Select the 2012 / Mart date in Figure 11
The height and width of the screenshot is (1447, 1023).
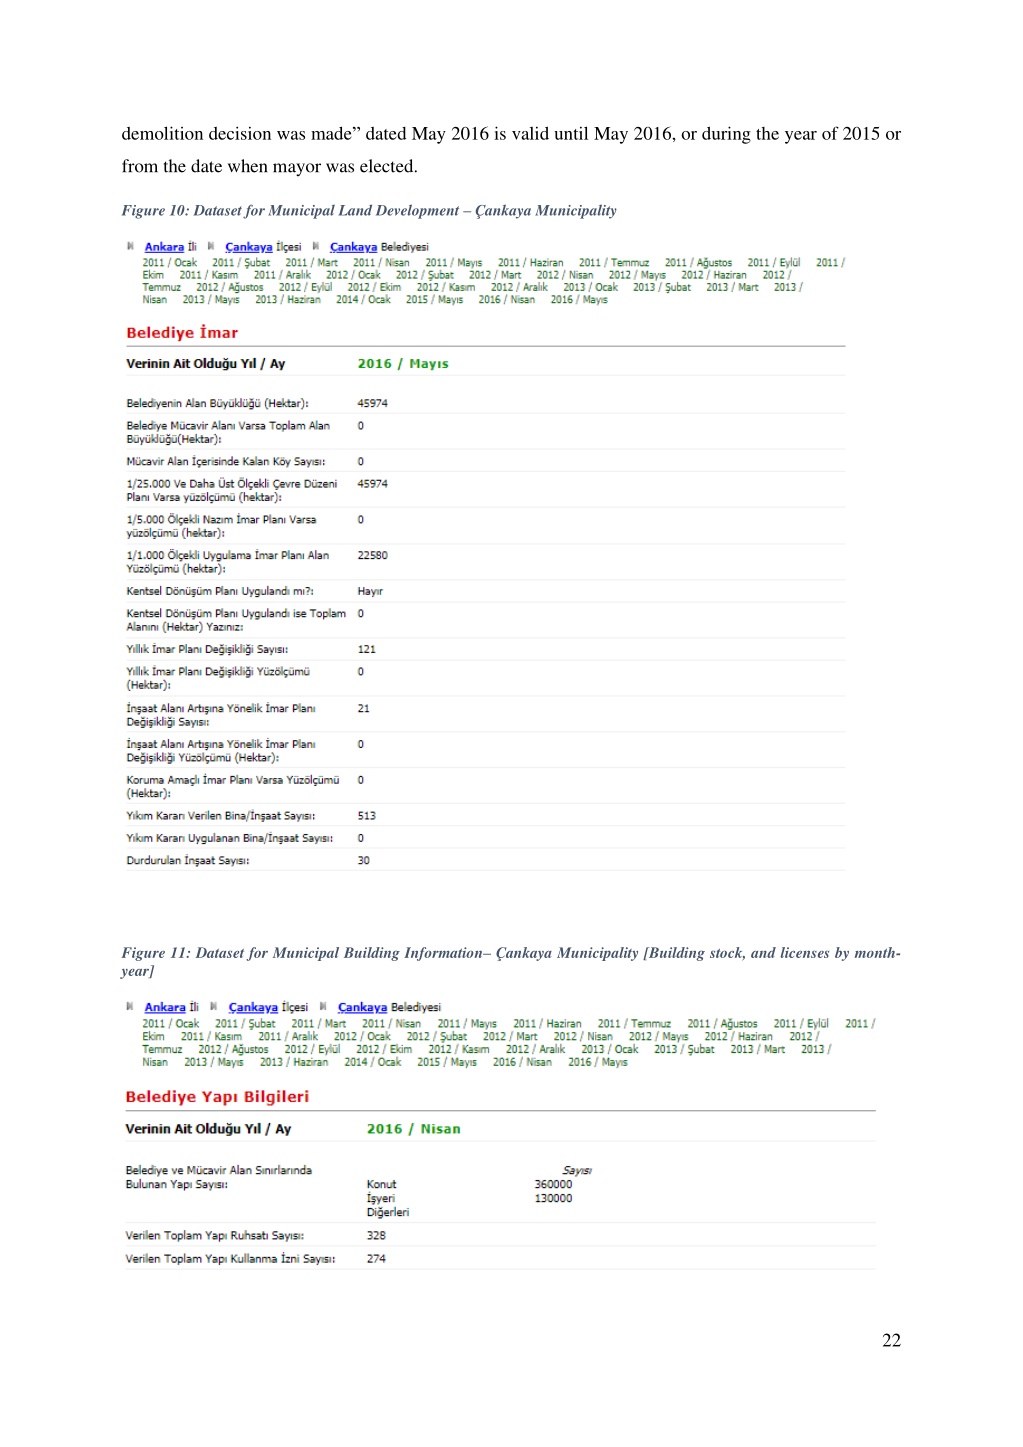(510, 1037)
